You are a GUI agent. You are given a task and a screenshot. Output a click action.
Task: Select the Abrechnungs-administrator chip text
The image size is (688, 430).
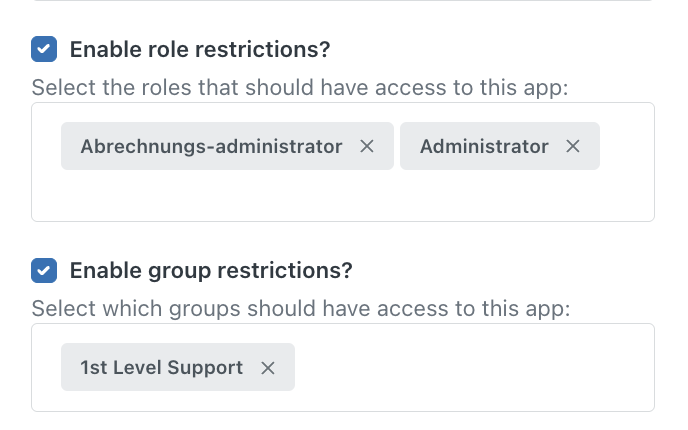211,146
